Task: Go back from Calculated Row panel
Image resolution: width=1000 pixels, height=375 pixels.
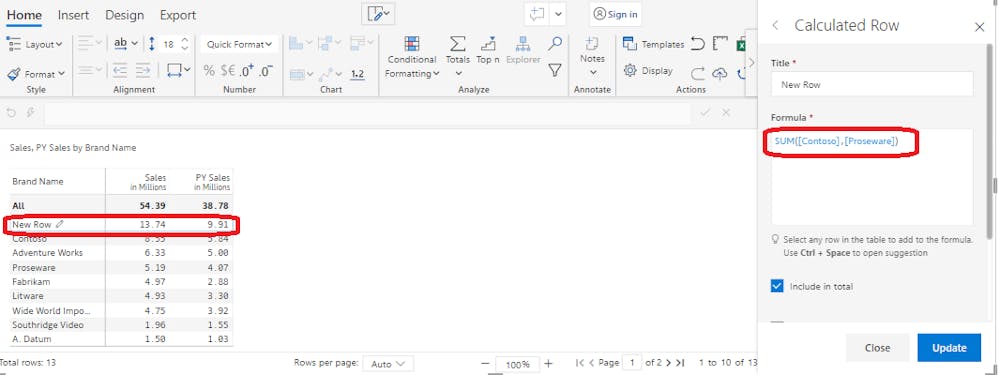Action: [x=776, y=26]
